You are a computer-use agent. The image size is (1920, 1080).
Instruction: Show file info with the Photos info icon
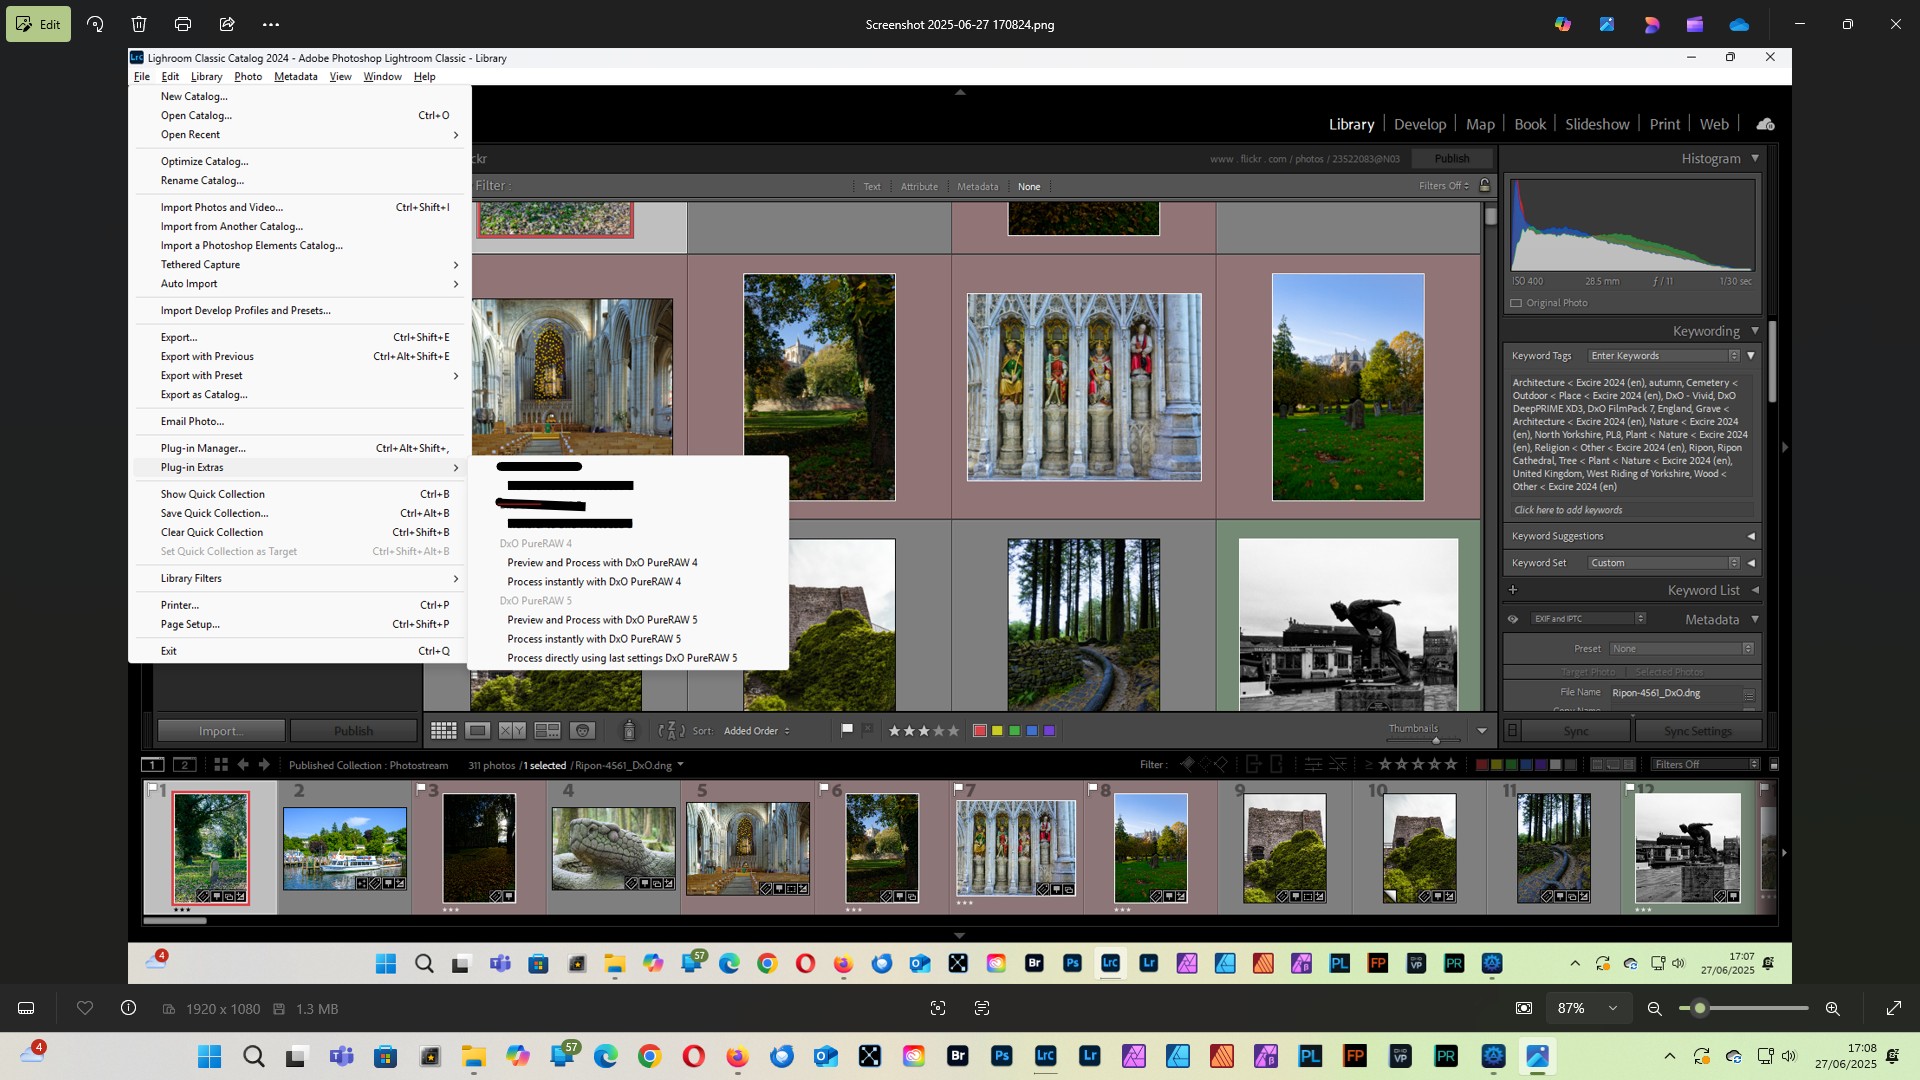[128, 1008]
